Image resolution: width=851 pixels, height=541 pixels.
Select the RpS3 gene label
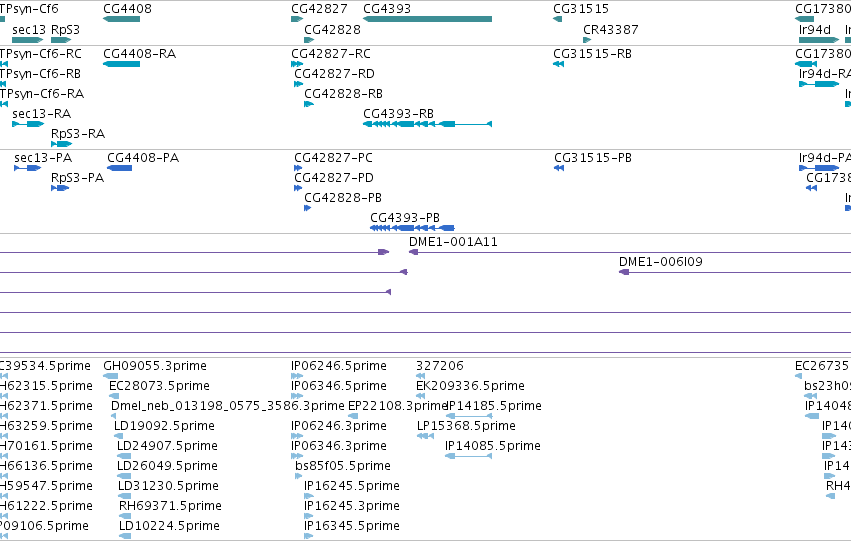click(x=65, y=29)
